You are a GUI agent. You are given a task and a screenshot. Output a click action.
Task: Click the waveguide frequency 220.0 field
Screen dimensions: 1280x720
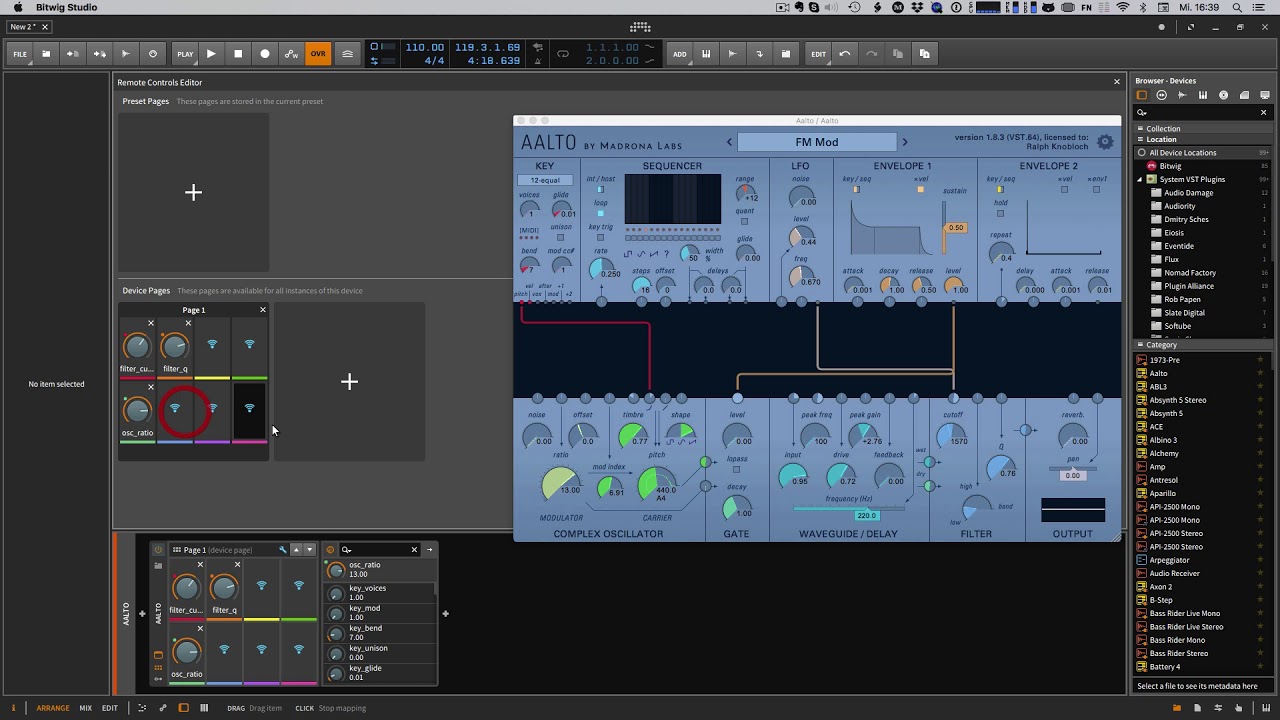pos(866,515)
